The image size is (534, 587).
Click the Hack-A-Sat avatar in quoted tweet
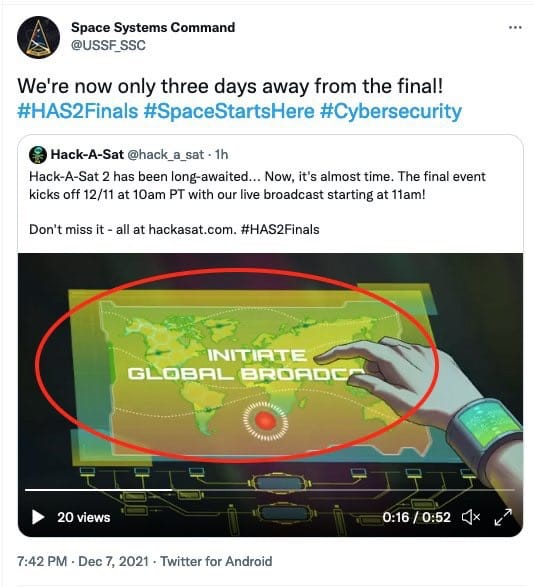38,155
